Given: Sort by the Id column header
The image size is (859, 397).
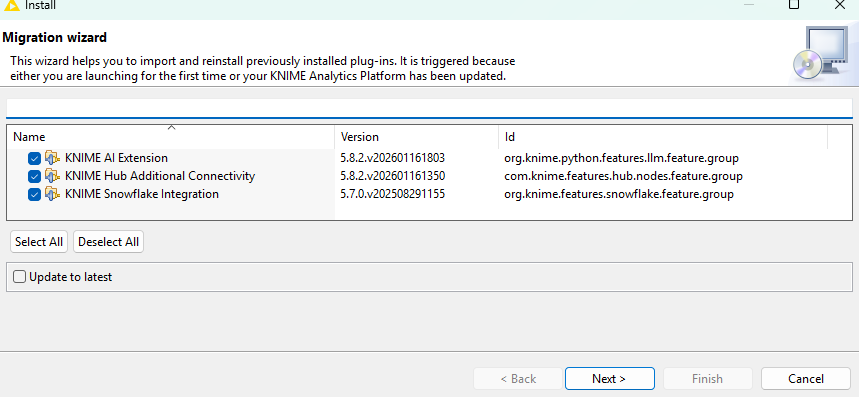Looking at the screenshot, I should (663, 137).
